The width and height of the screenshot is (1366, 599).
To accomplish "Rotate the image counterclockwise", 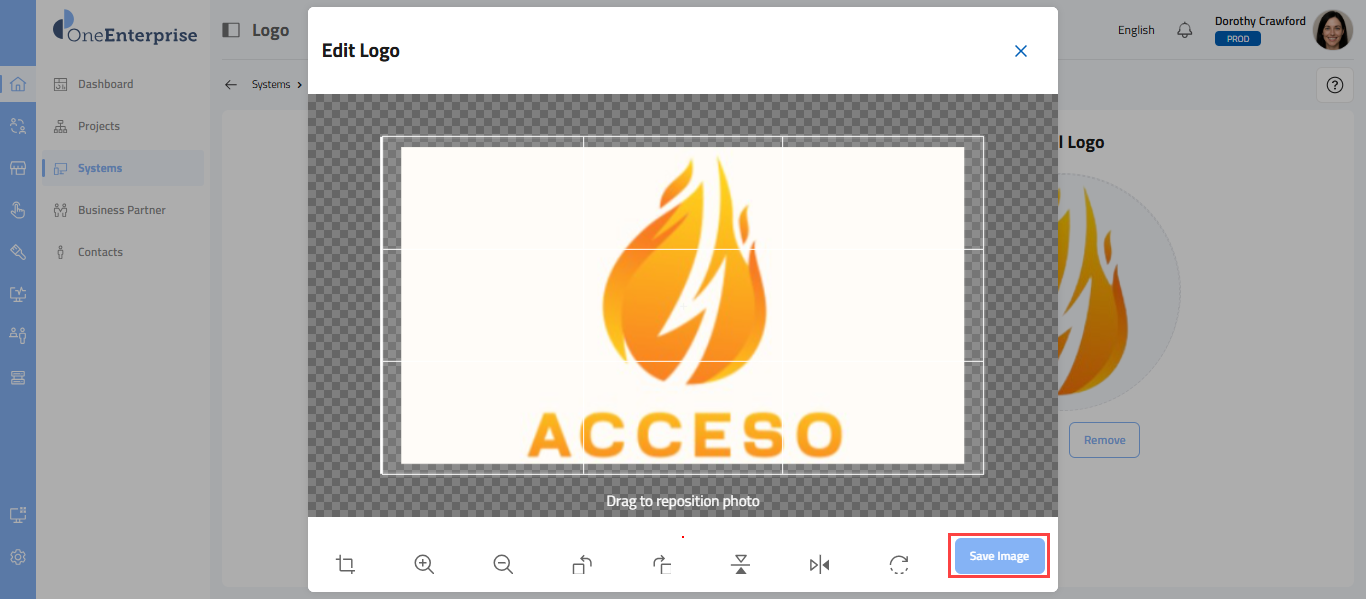I will click(582, 564).
